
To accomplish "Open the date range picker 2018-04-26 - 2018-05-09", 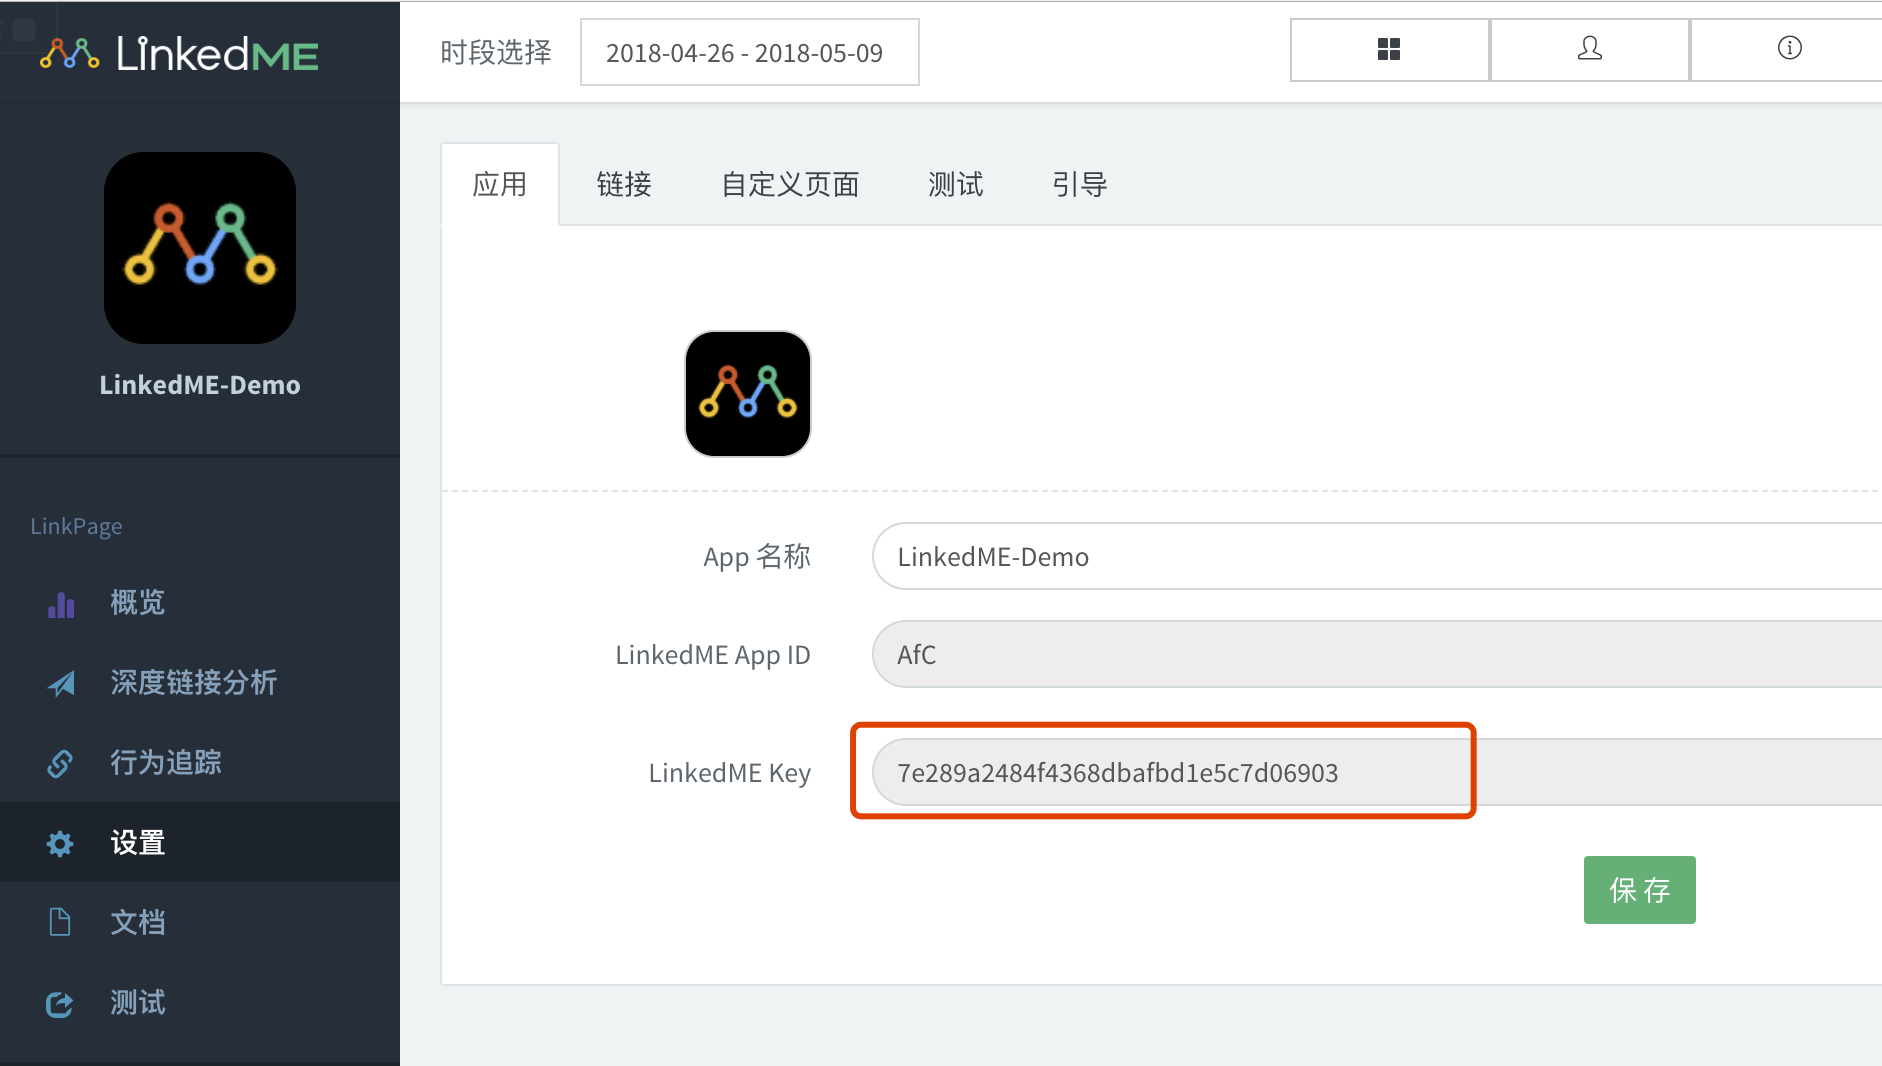I will pos(750,52).
